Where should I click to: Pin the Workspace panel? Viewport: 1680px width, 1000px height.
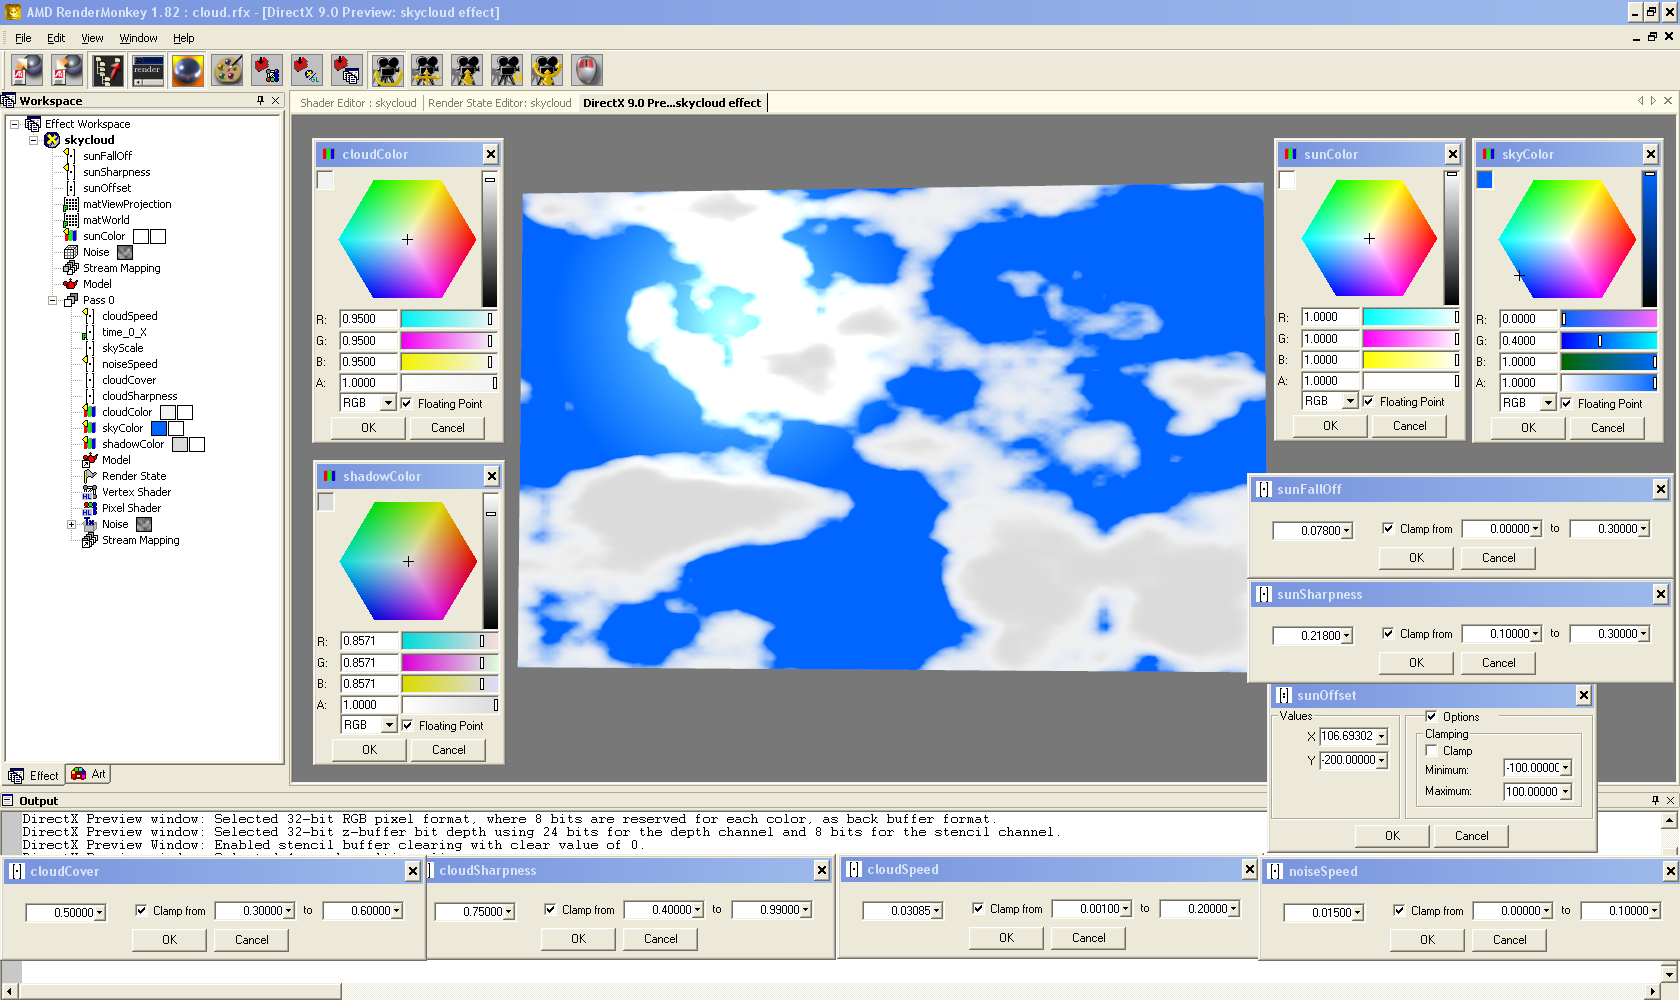click(260, 100)
